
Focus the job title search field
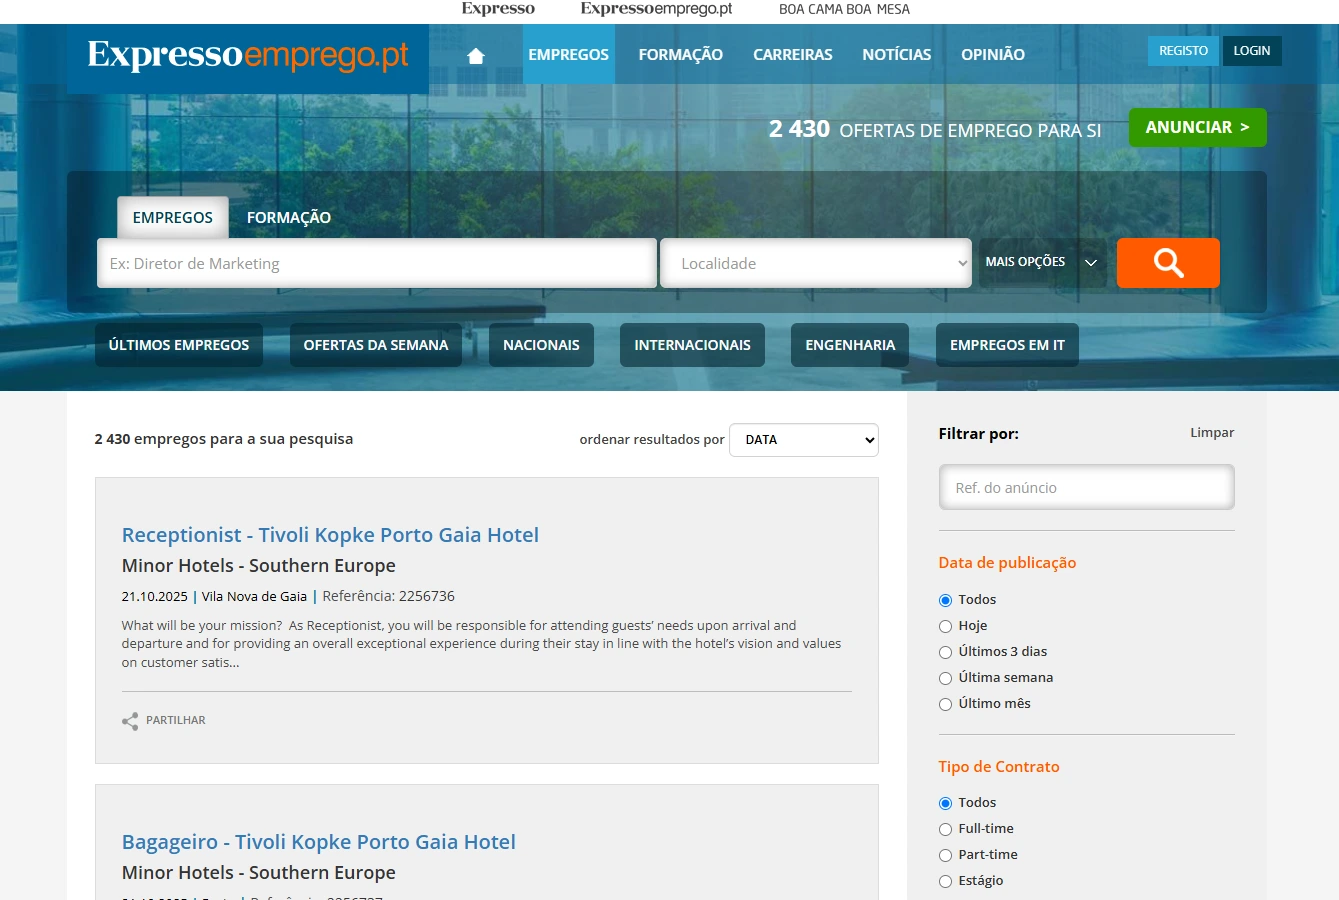[x=377, y=263]
